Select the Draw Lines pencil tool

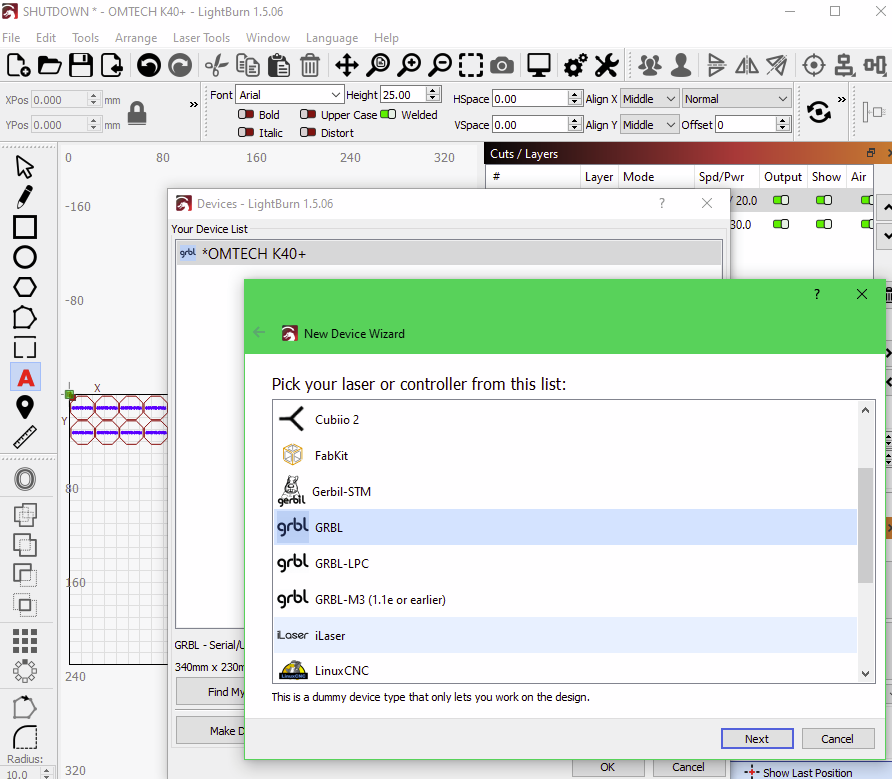pos(25,196)
